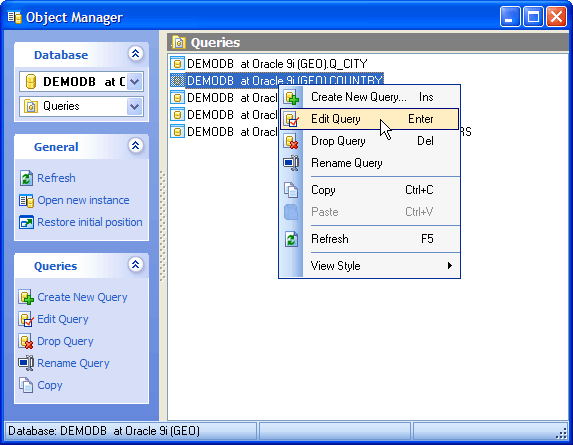Choose Edit Query from context menu
This screenshot has width=573, height=445.
tap(369, 119)
